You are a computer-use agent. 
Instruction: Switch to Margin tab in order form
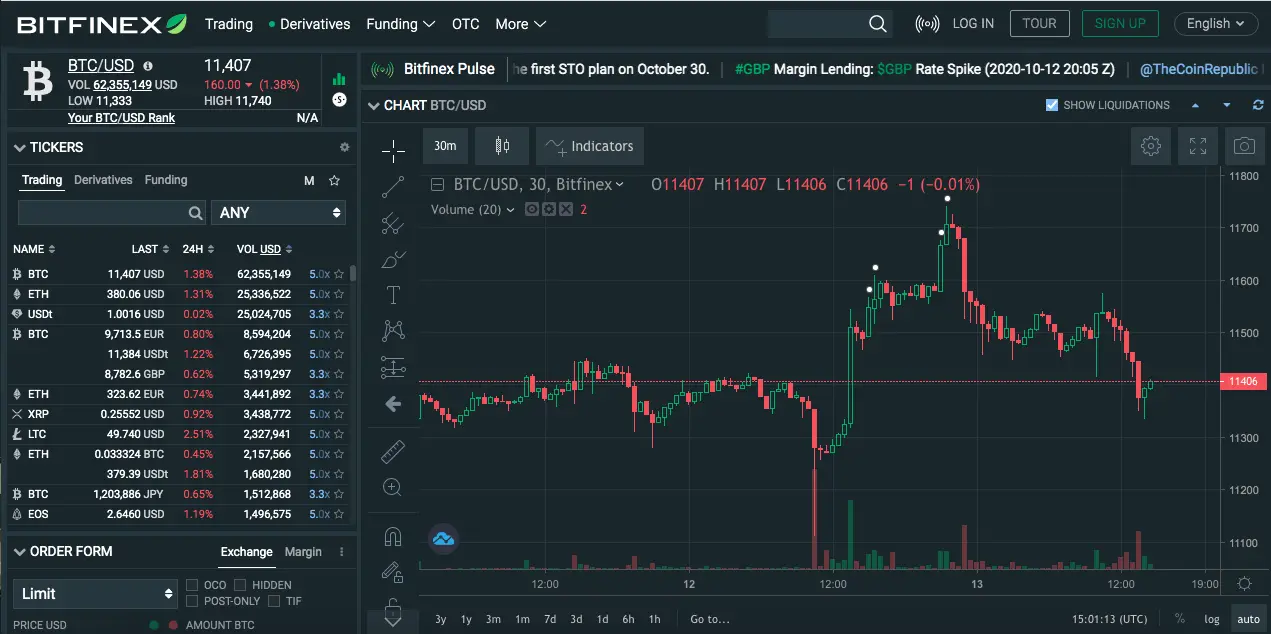click(x=303, y=552)
